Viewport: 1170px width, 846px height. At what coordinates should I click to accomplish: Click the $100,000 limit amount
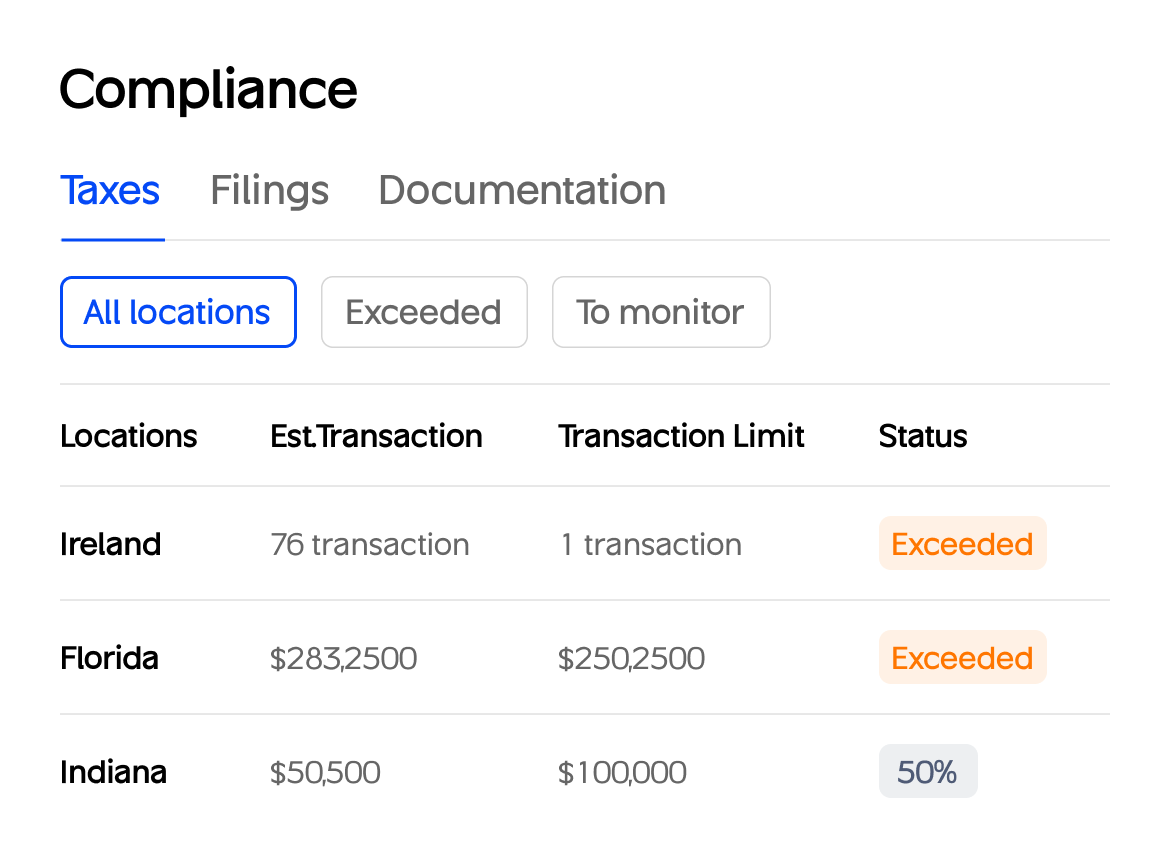[x=622, y=773]
